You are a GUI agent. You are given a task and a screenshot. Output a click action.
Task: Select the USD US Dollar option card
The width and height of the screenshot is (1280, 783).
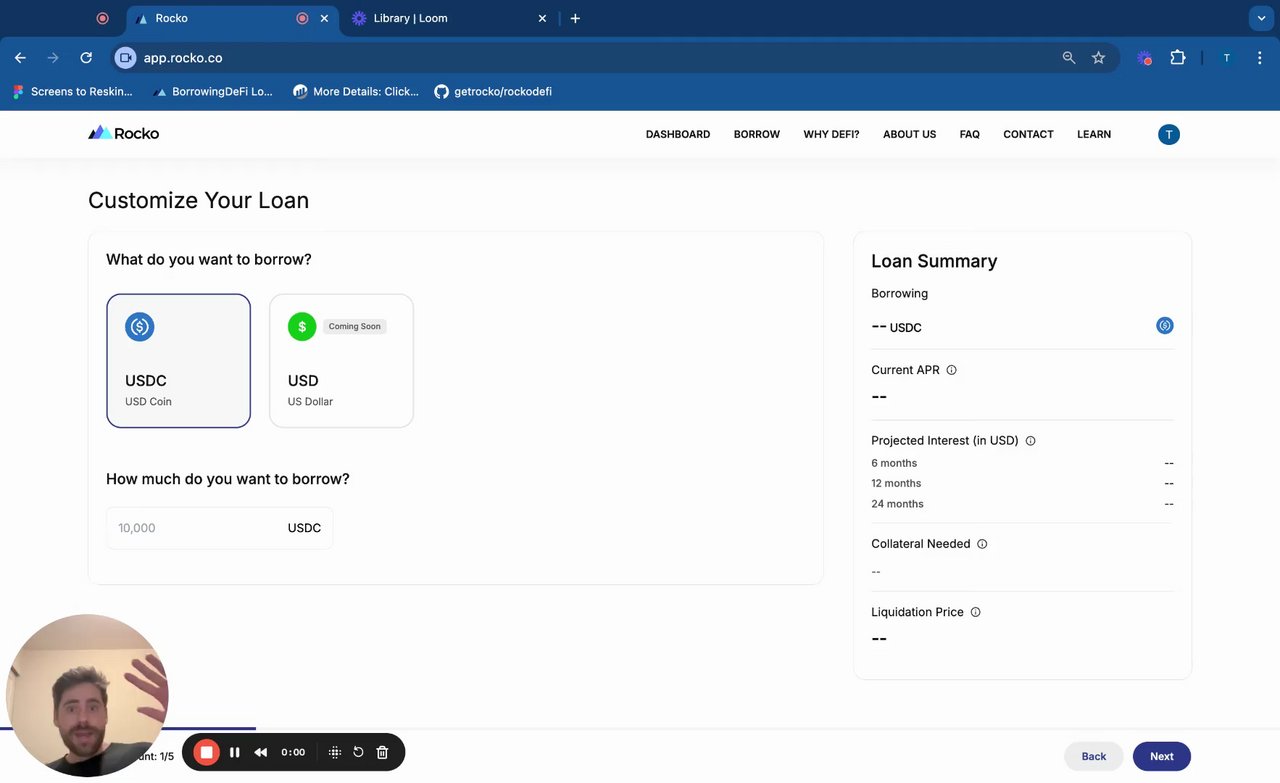[341, 361]
